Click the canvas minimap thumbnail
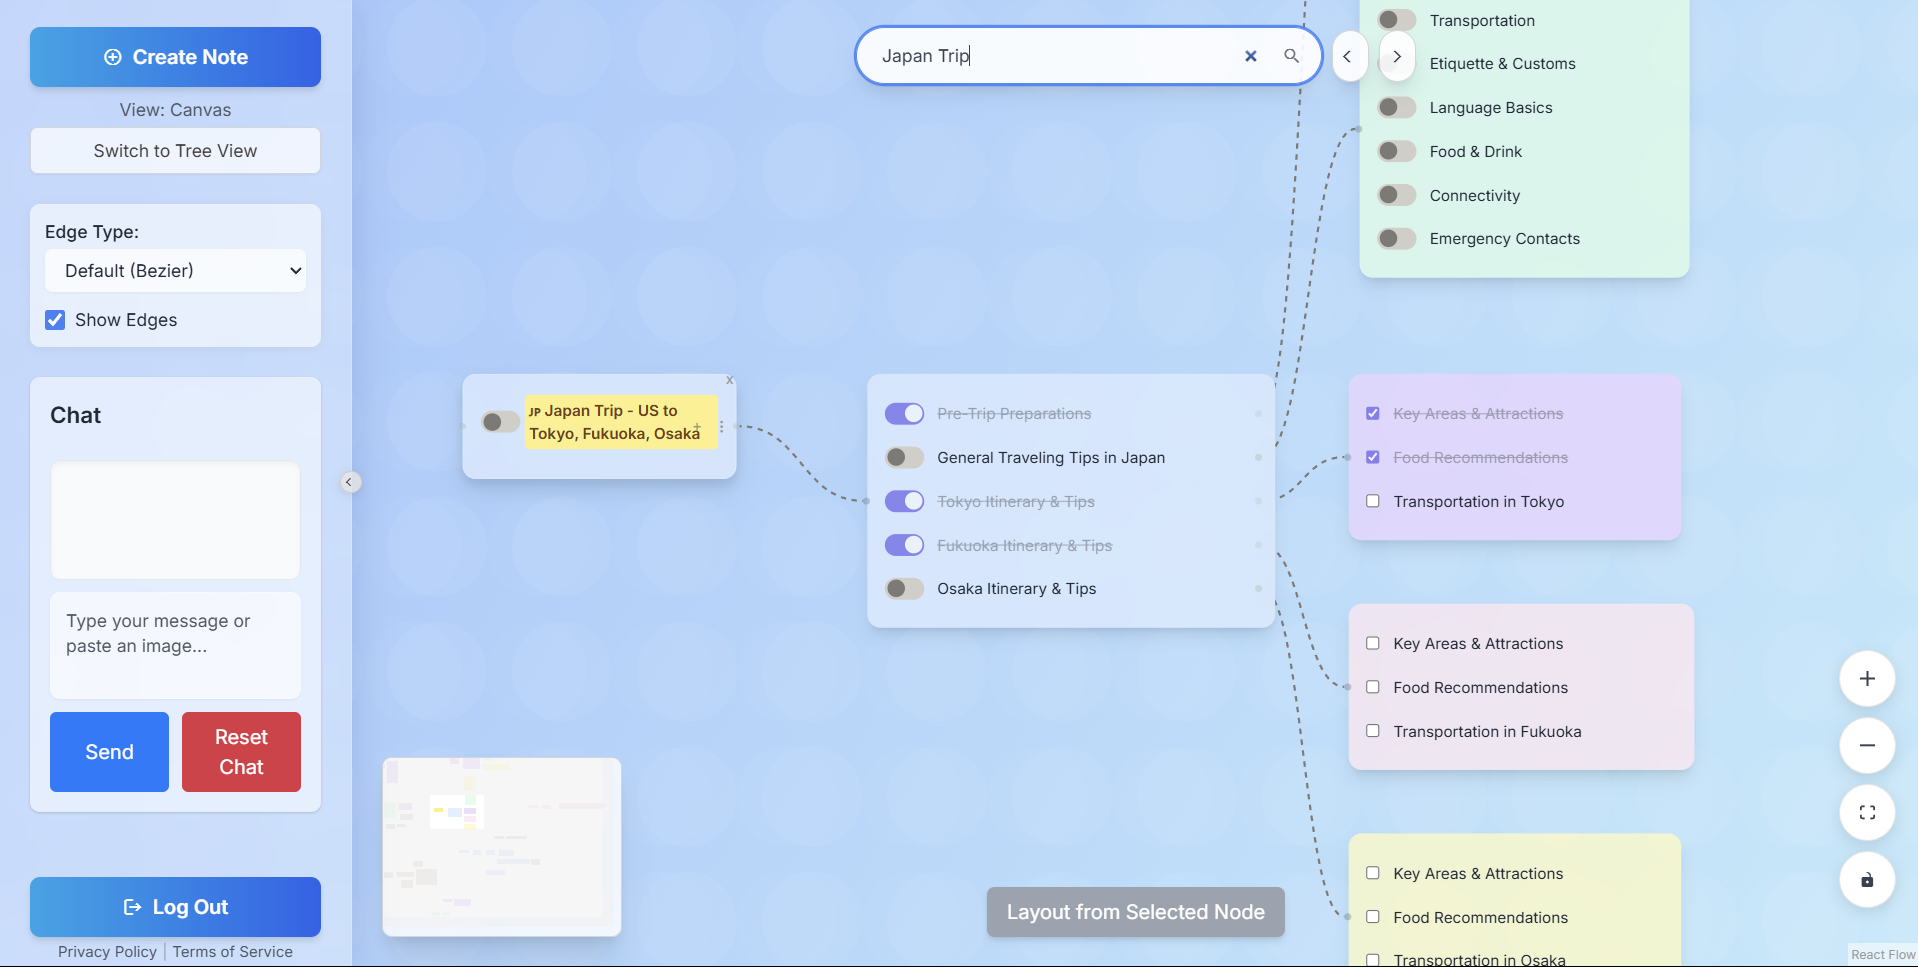1918x967 pixels. 502,847
